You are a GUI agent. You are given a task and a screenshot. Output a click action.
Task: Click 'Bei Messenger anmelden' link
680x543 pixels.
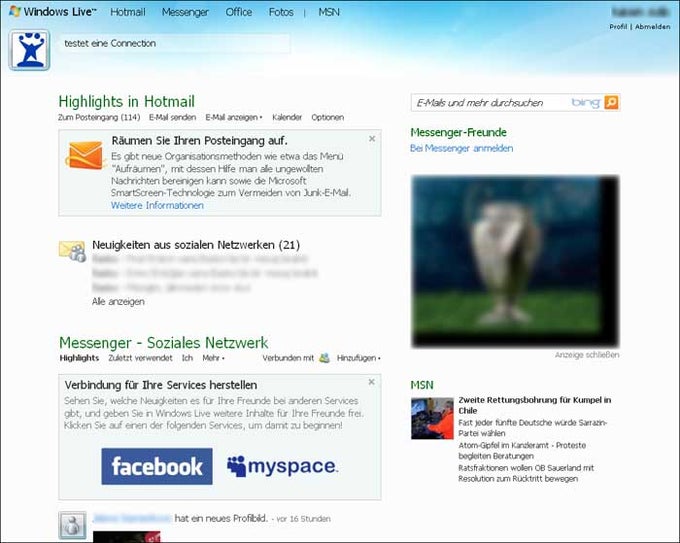point(461,148)
